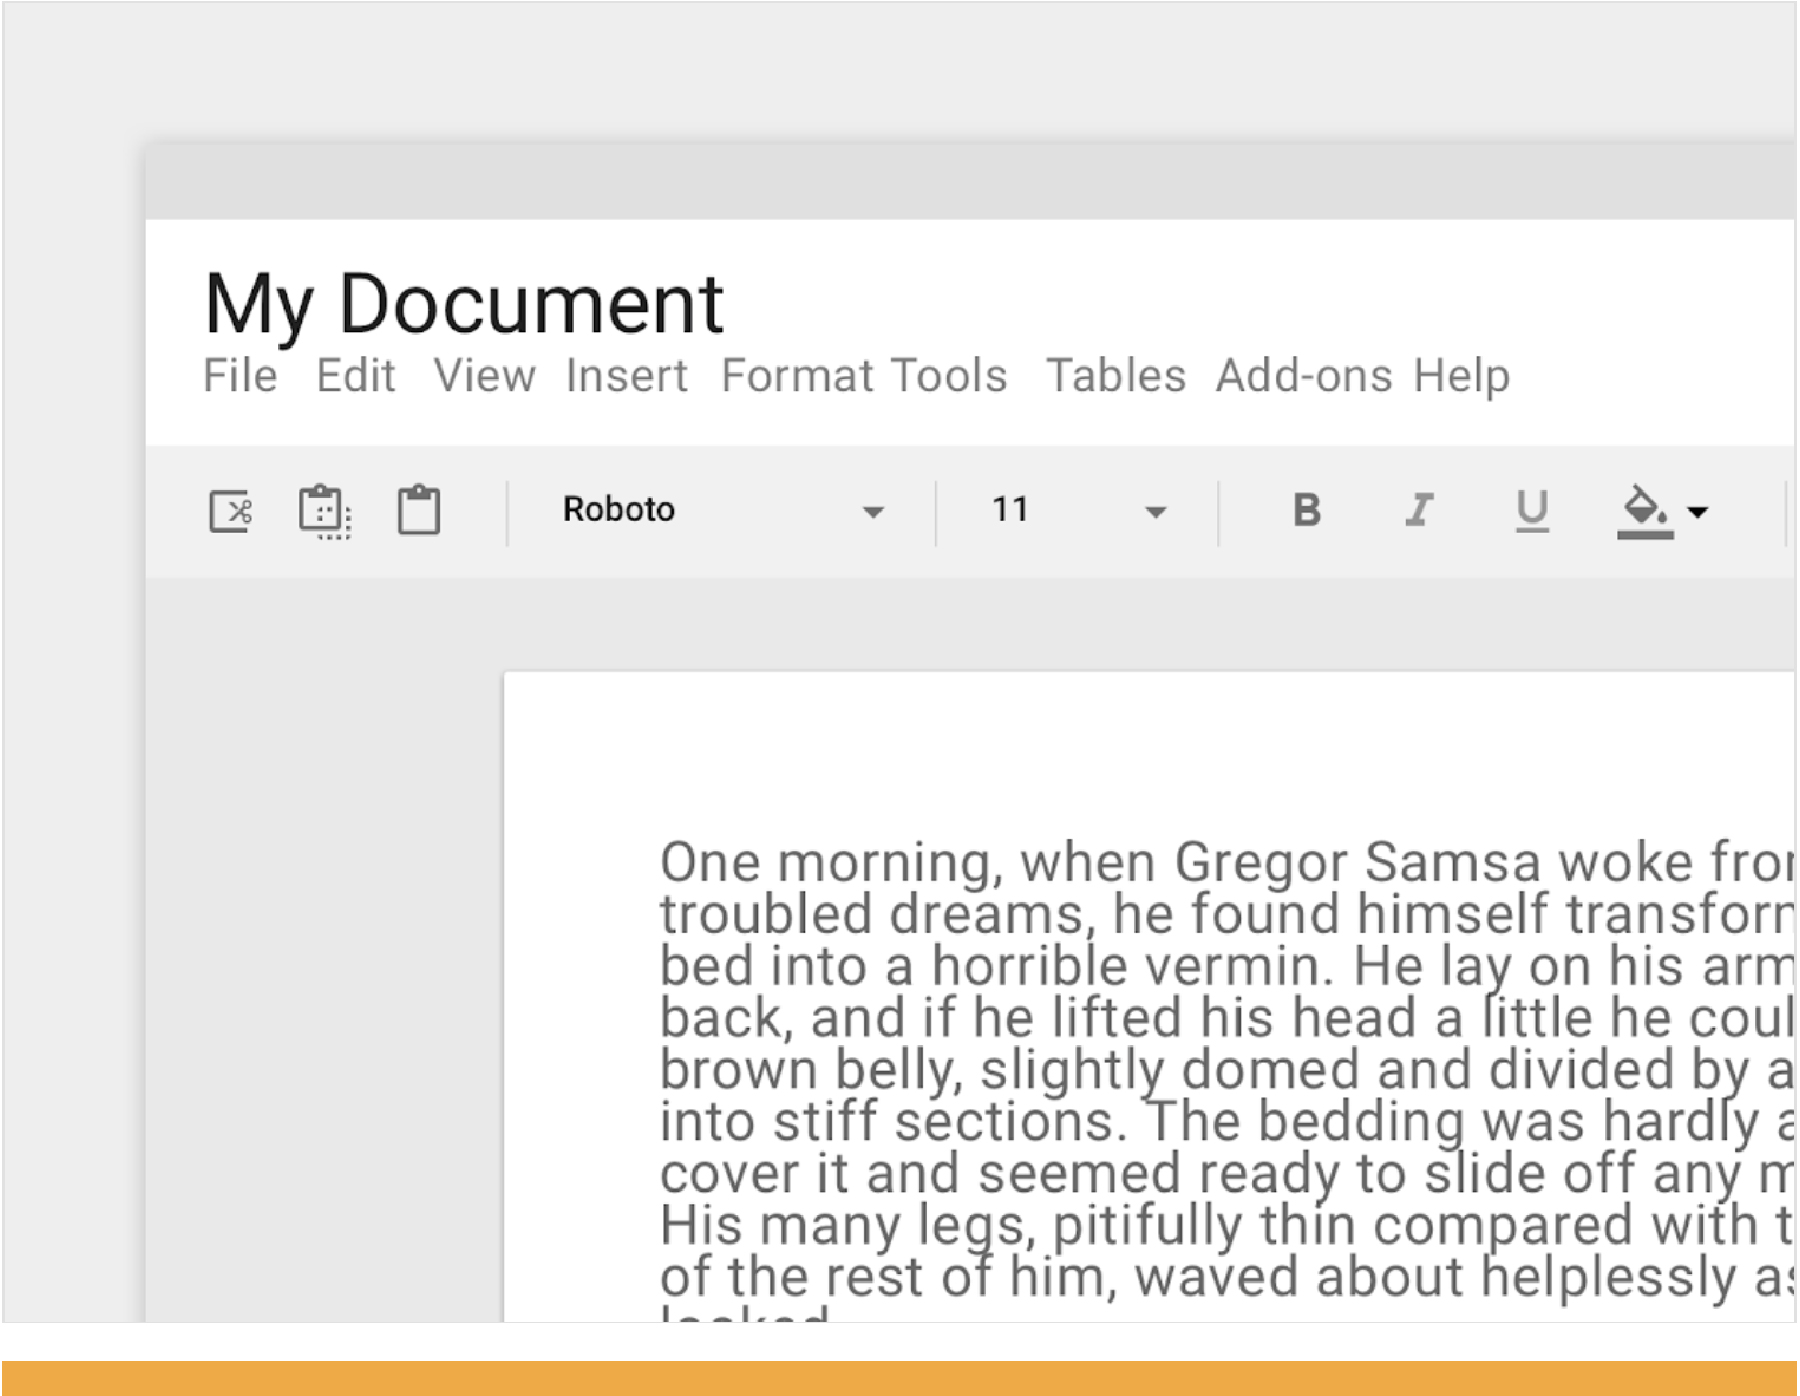The image size is (1800, 1396).
Task: Open the Format menu
Action: (x=797, y=376)
